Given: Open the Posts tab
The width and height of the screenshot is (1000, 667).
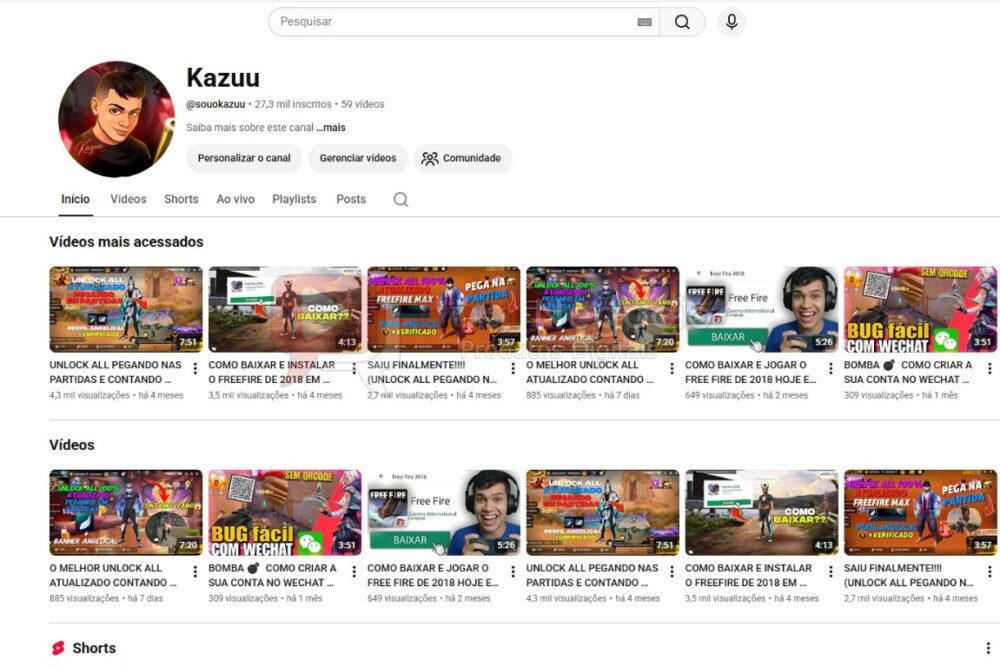Looking at the screenshot, I should pyautogui.click(x=351, y=199).
